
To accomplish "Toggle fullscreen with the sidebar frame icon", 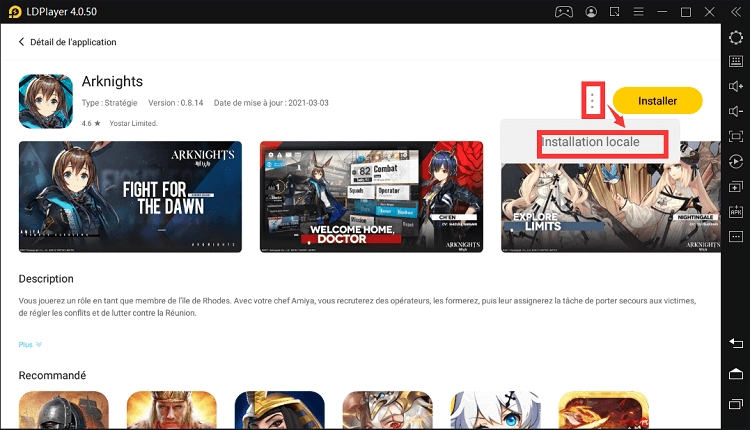I will [x=736, y=136].
